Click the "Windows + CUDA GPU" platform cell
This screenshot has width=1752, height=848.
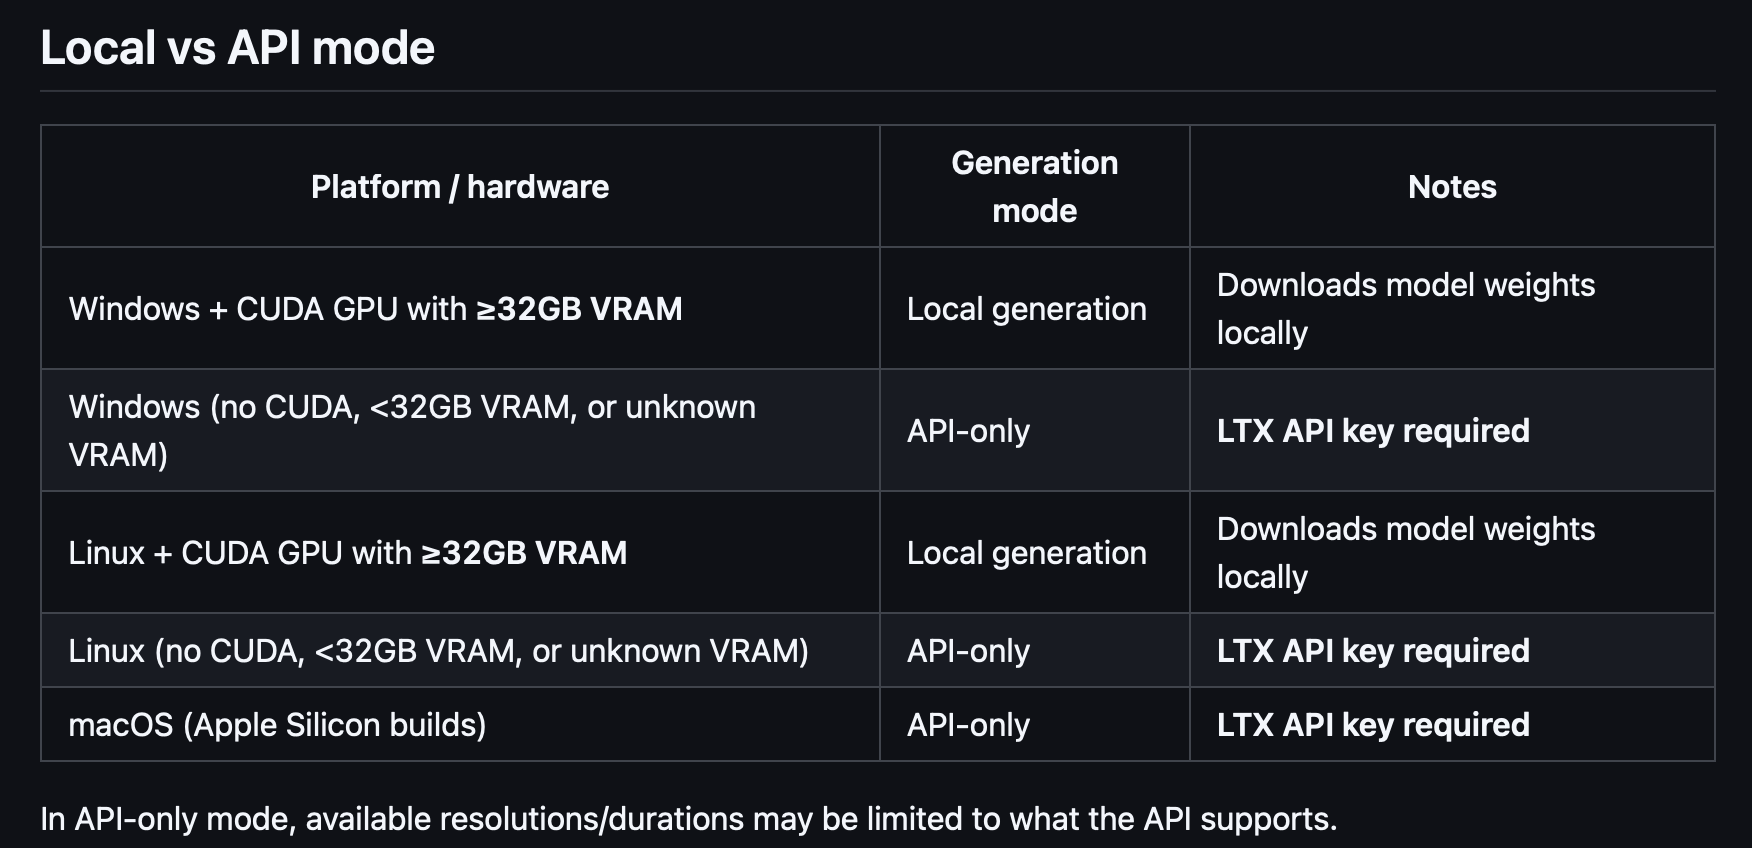coord(375,309)
